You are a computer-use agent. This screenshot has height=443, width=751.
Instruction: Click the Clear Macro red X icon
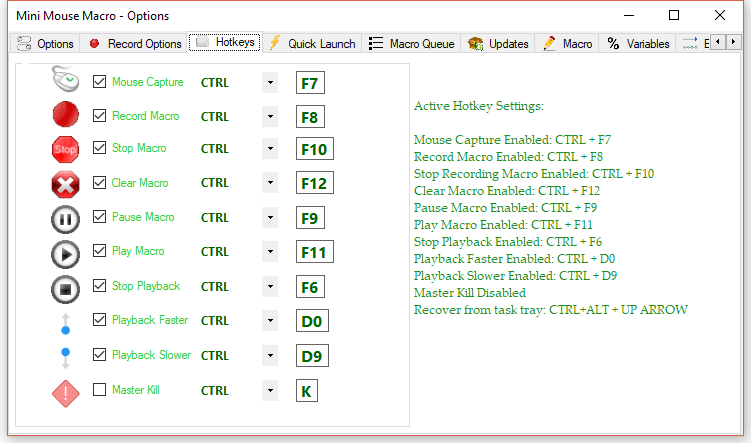point(66,184)
